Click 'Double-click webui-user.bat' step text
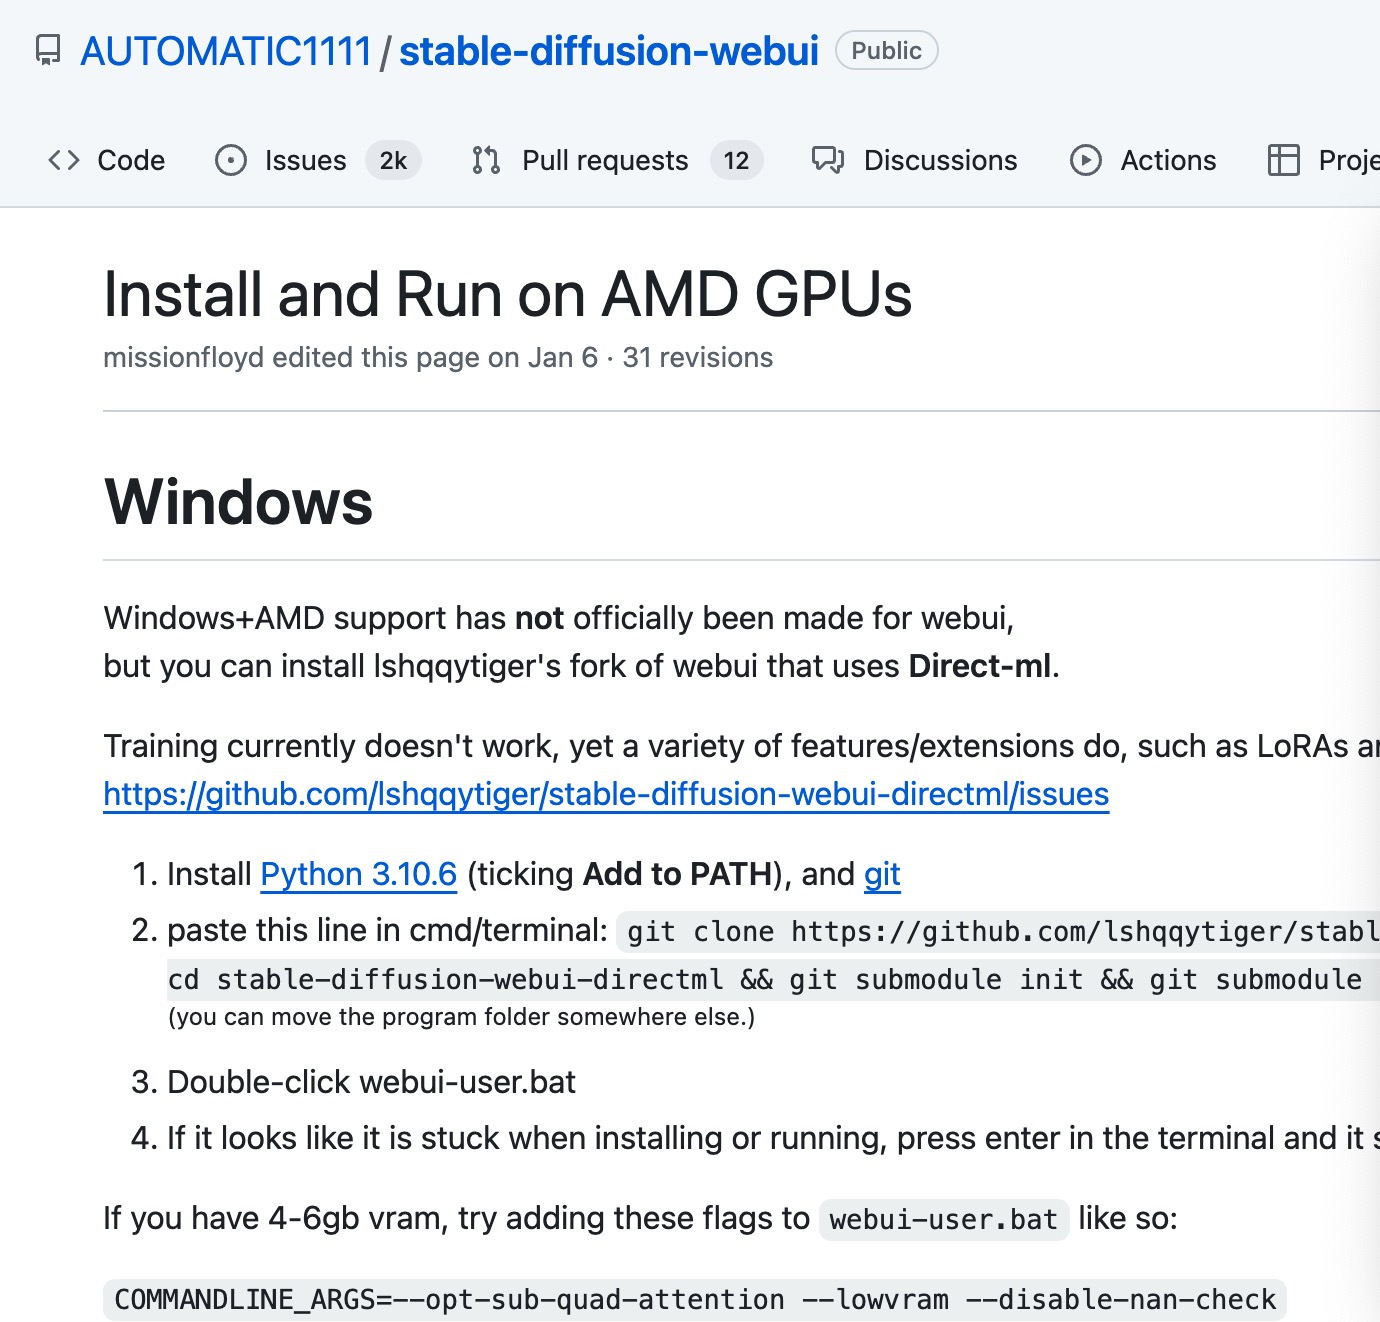The height and width of the screenshot is (1322, 1380). coord(371,1082)
